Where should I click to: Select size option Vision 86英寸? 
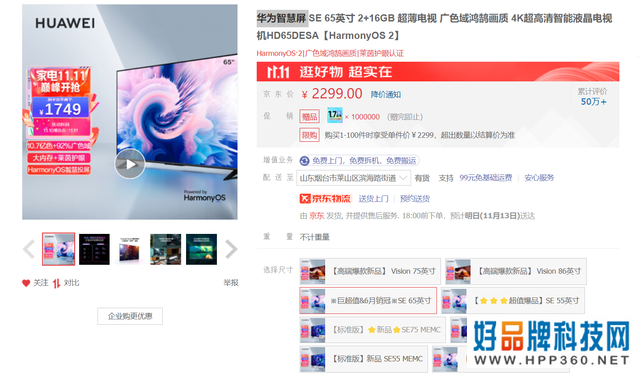(x=516, y=271)
